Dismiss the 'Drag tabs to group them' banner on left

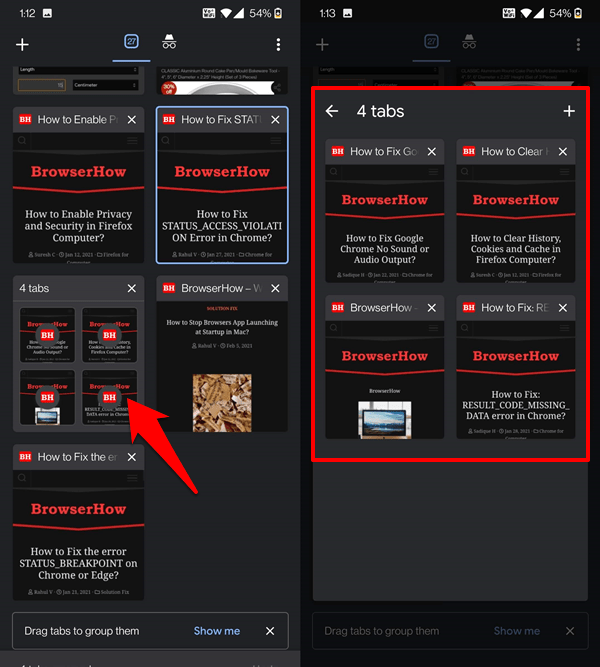(270, 631)
